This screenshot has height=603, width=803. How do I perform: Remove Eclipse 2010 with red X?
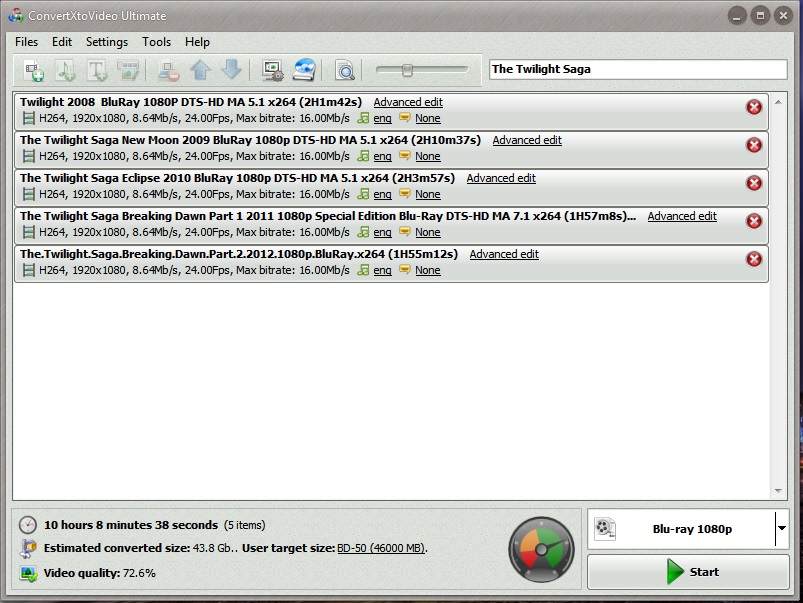tap(754, 183)
